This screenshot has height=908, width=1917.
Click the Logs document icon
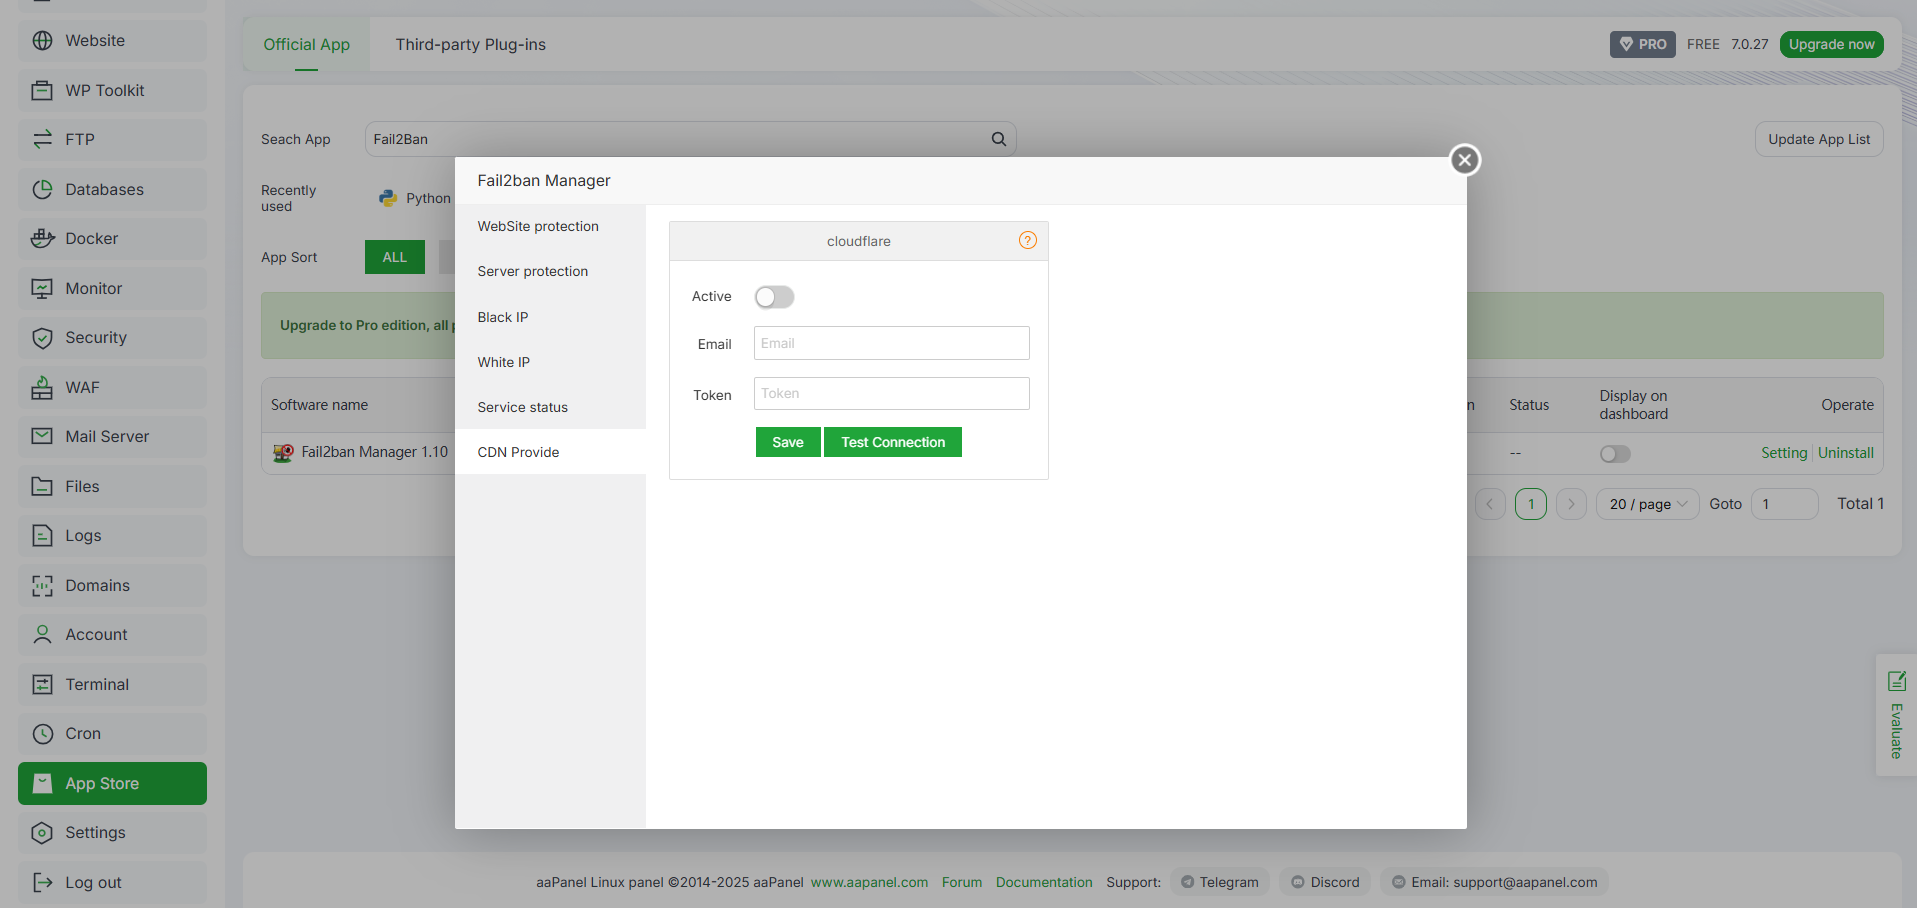click(42, 536)
